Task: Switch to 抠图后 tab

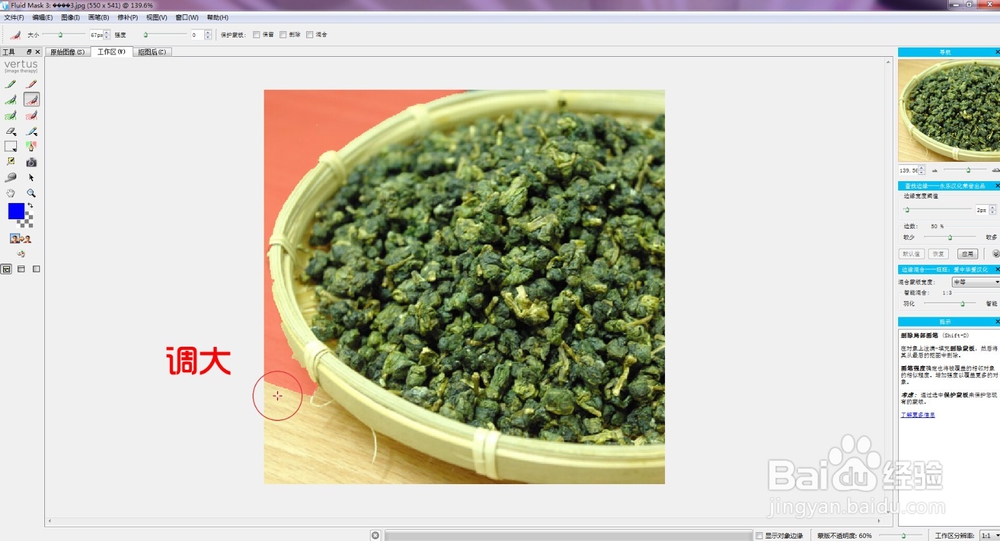Action: (x=152, y=52)
